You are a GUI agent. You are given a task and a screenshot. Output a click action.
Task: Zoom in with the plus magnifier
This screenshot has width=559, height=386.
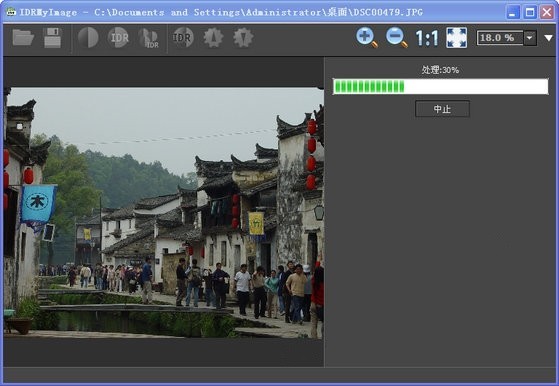click(366, 37)
